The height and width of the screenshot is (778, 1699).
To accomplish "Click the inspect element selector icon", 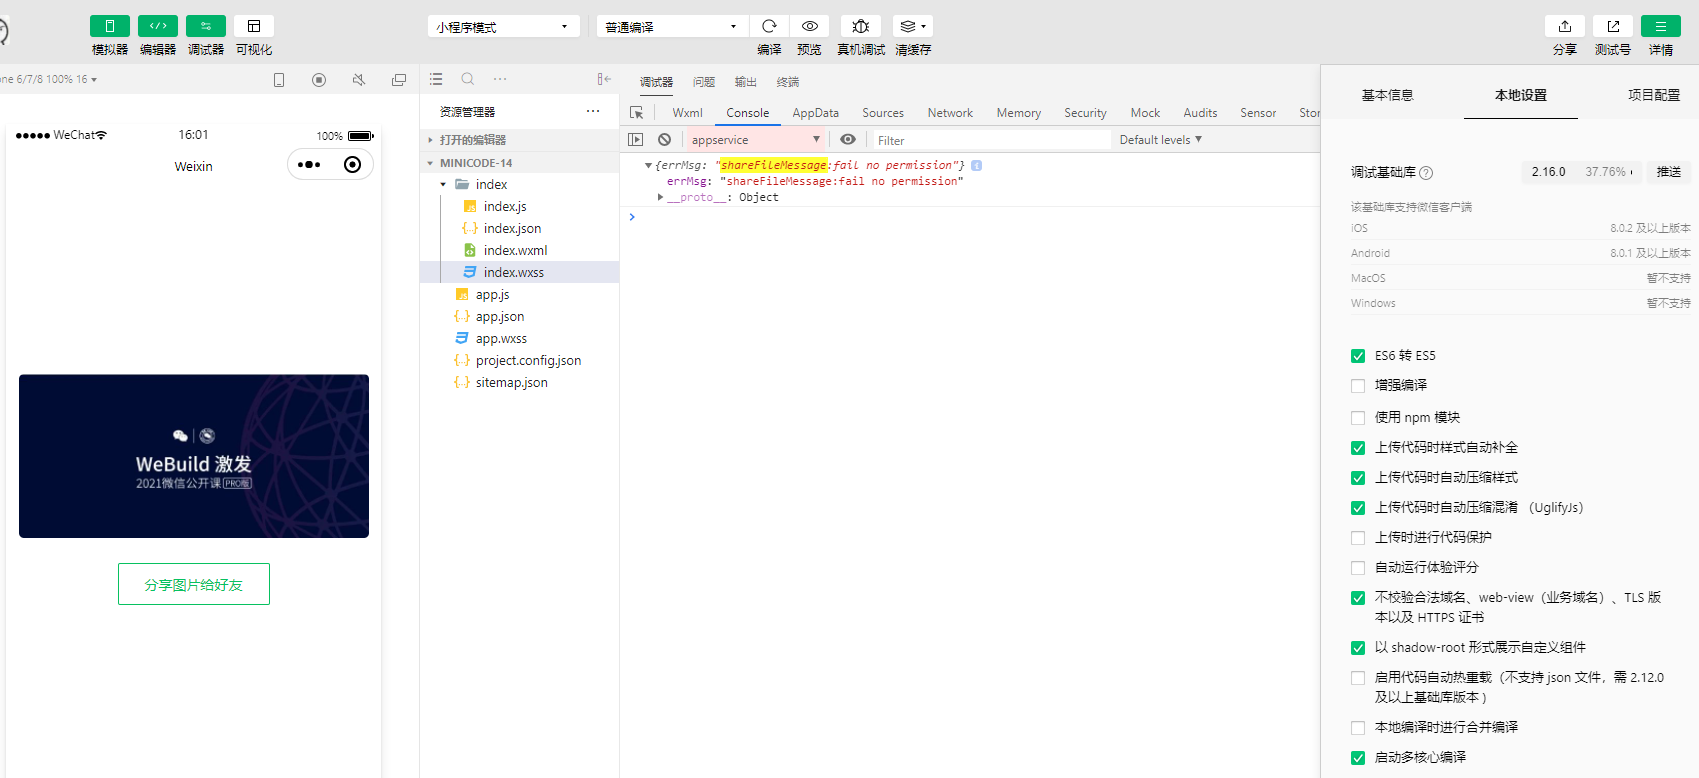I will [636, 113].
